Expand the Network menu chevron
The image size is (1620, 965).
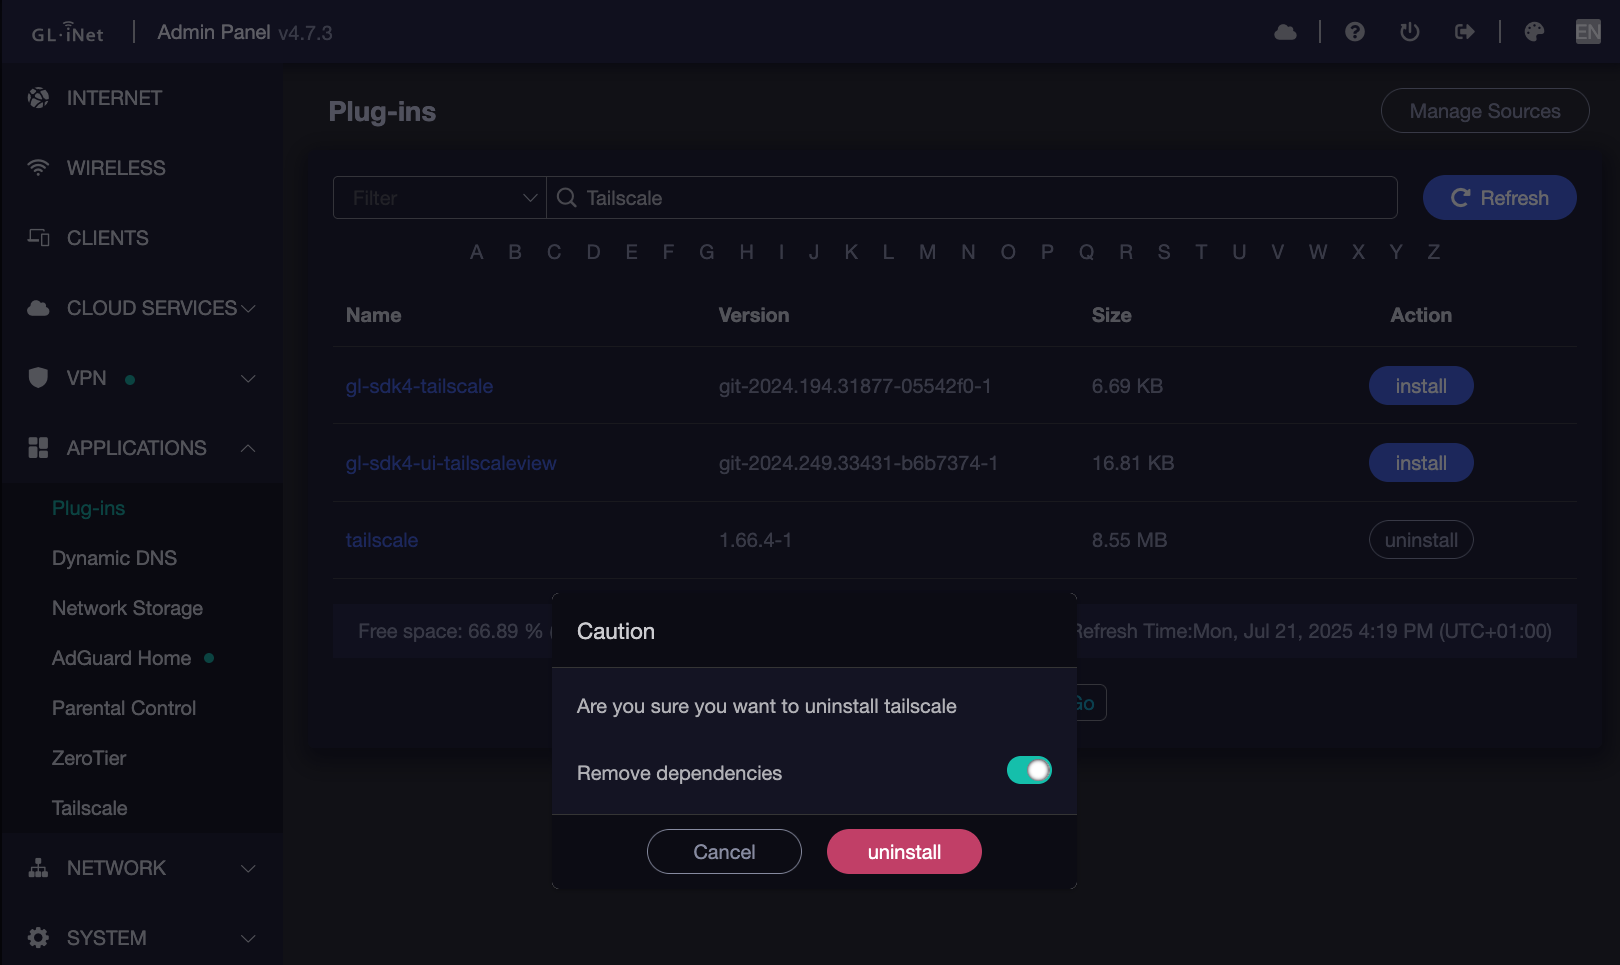[249, 868]
